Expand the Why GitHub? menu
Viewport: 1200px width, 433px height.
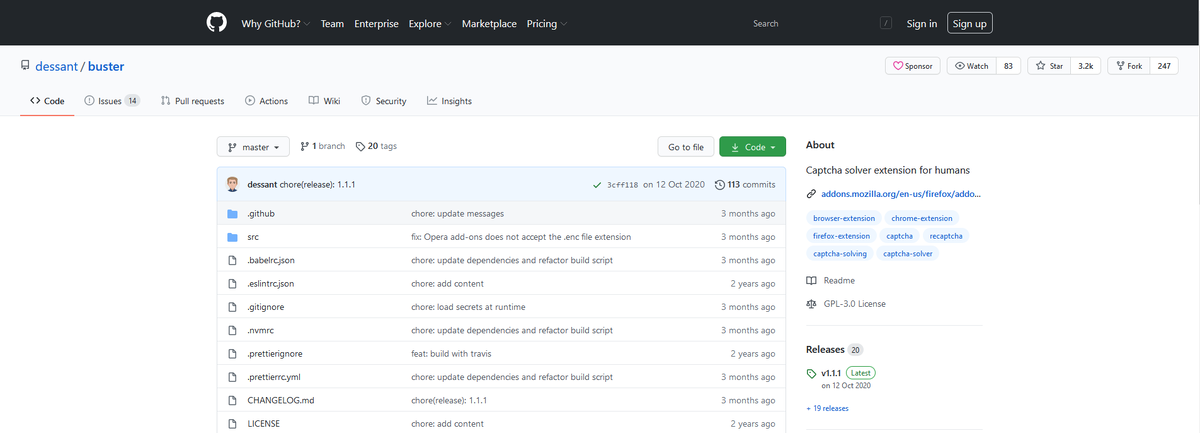[276, 24]
